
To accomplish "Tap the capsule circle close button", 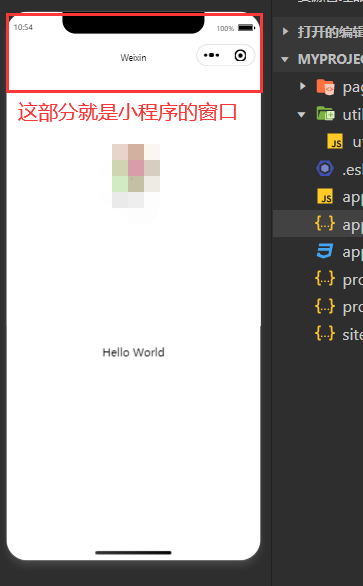I will click(x=240, y=55).
